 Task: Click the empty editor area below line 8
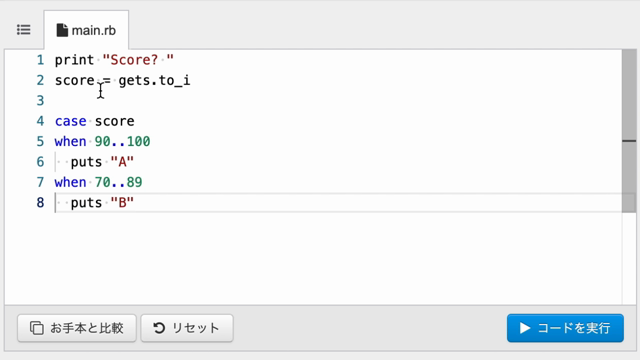(x=313, y=258)
